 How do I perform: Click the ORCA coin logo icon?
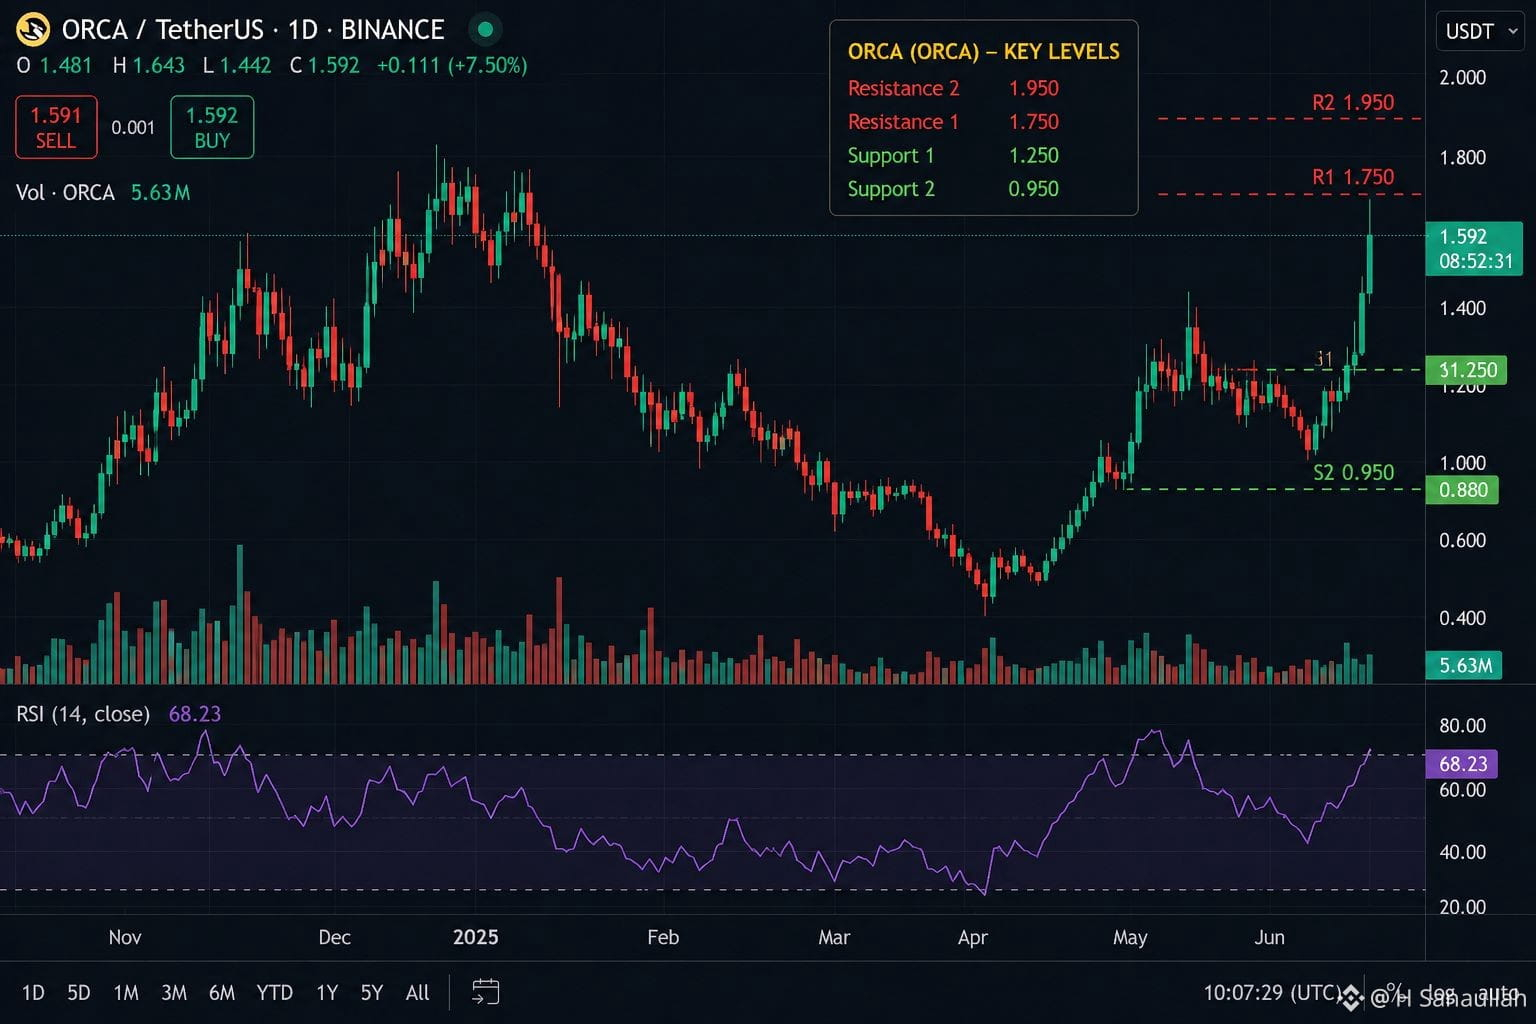33,30
